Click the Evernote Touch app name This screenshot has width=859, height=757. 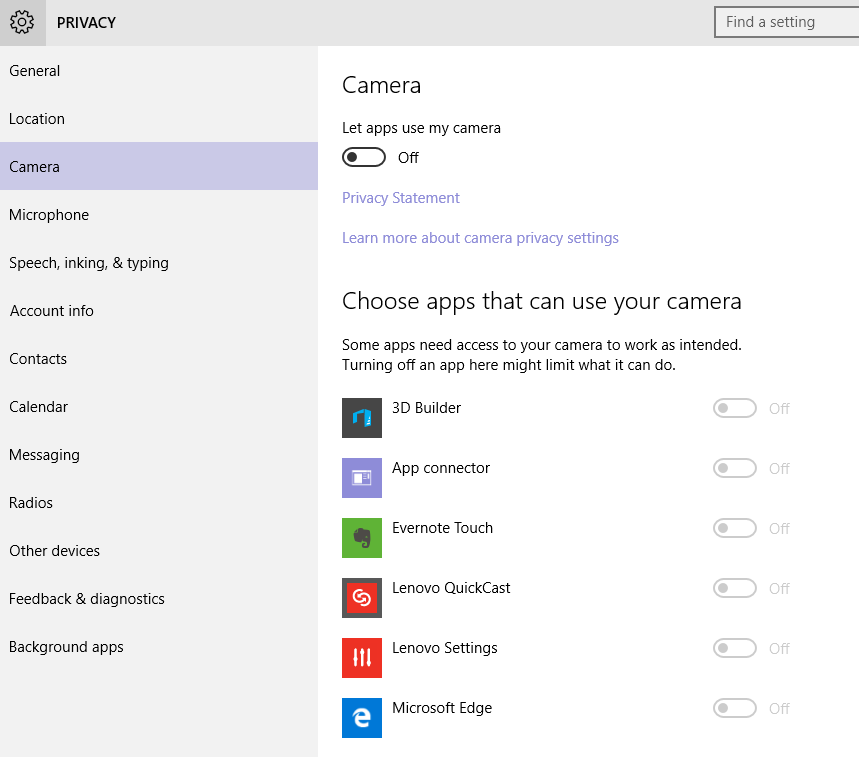pos(442,527)
